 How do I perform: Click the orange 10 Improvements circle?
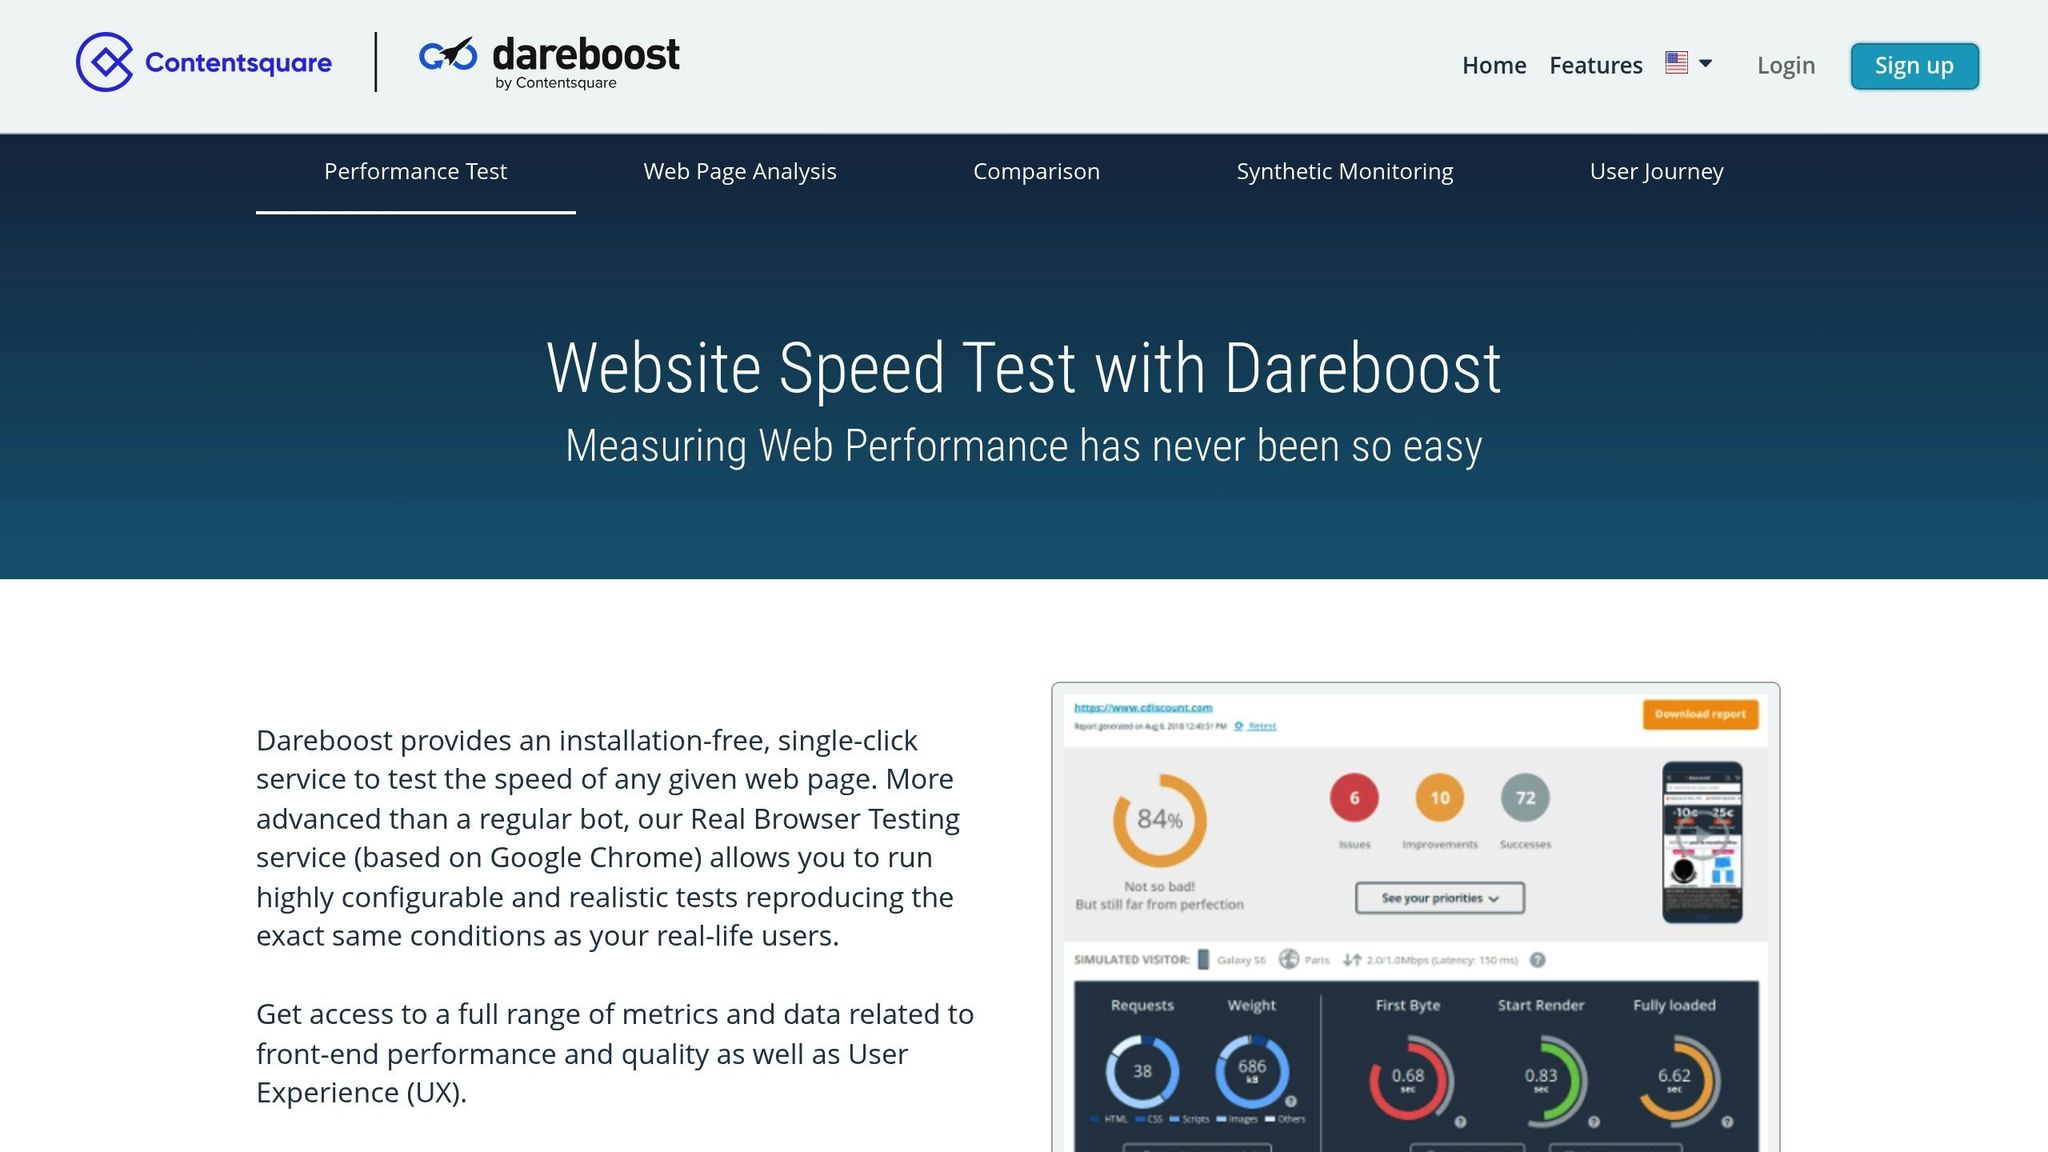[x=1440, y=798]
